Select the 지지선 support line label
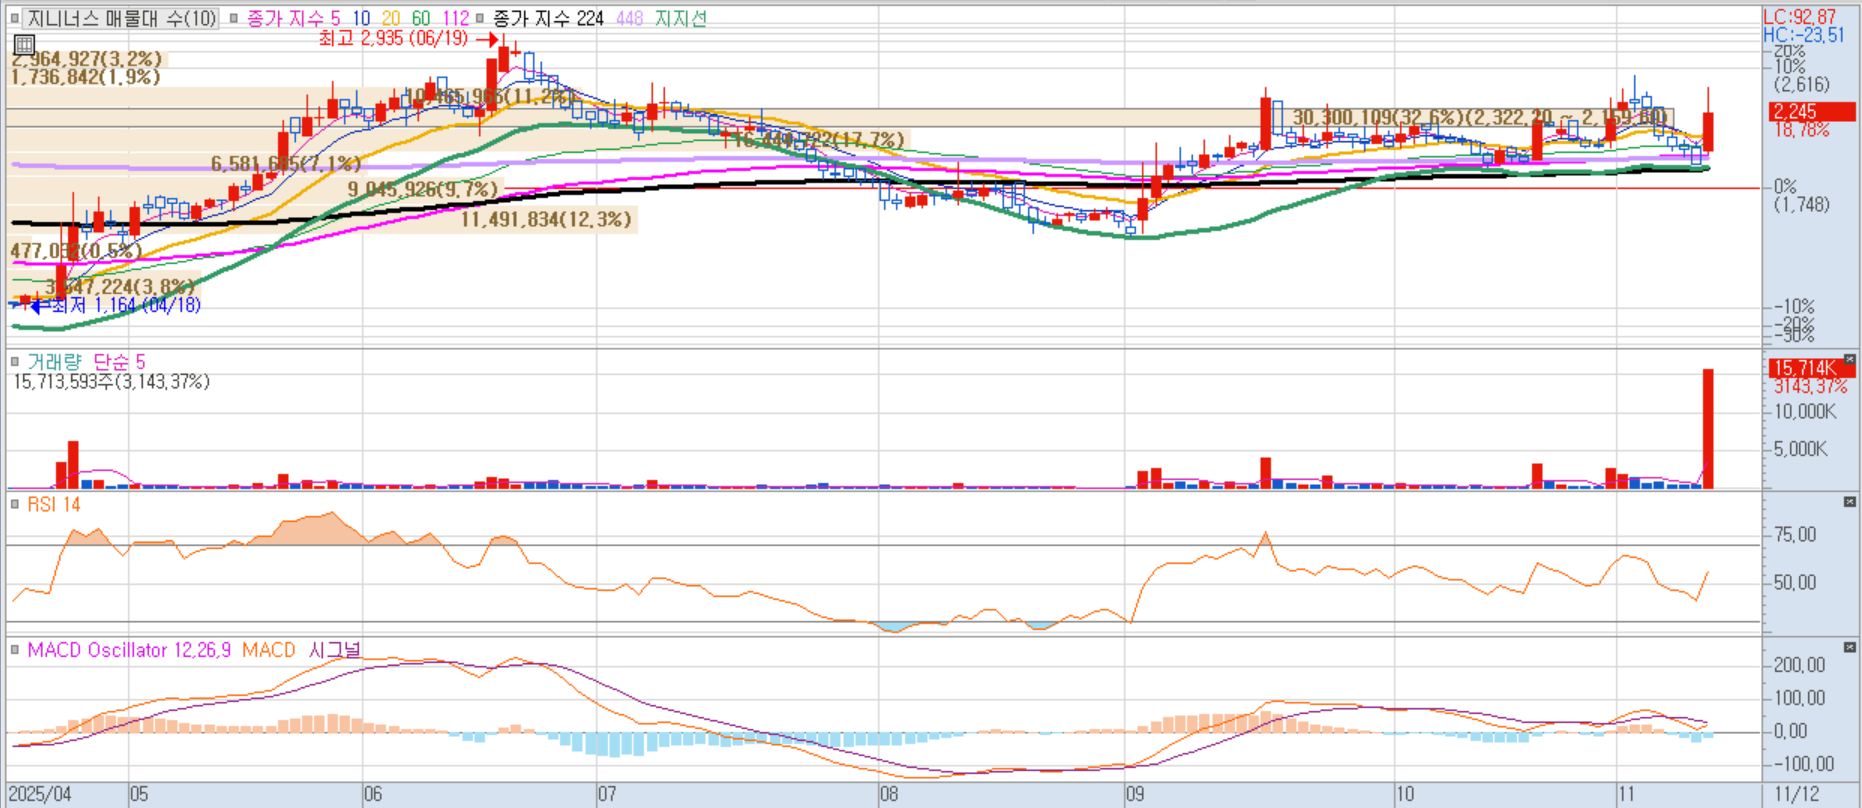 click(681, 18)
